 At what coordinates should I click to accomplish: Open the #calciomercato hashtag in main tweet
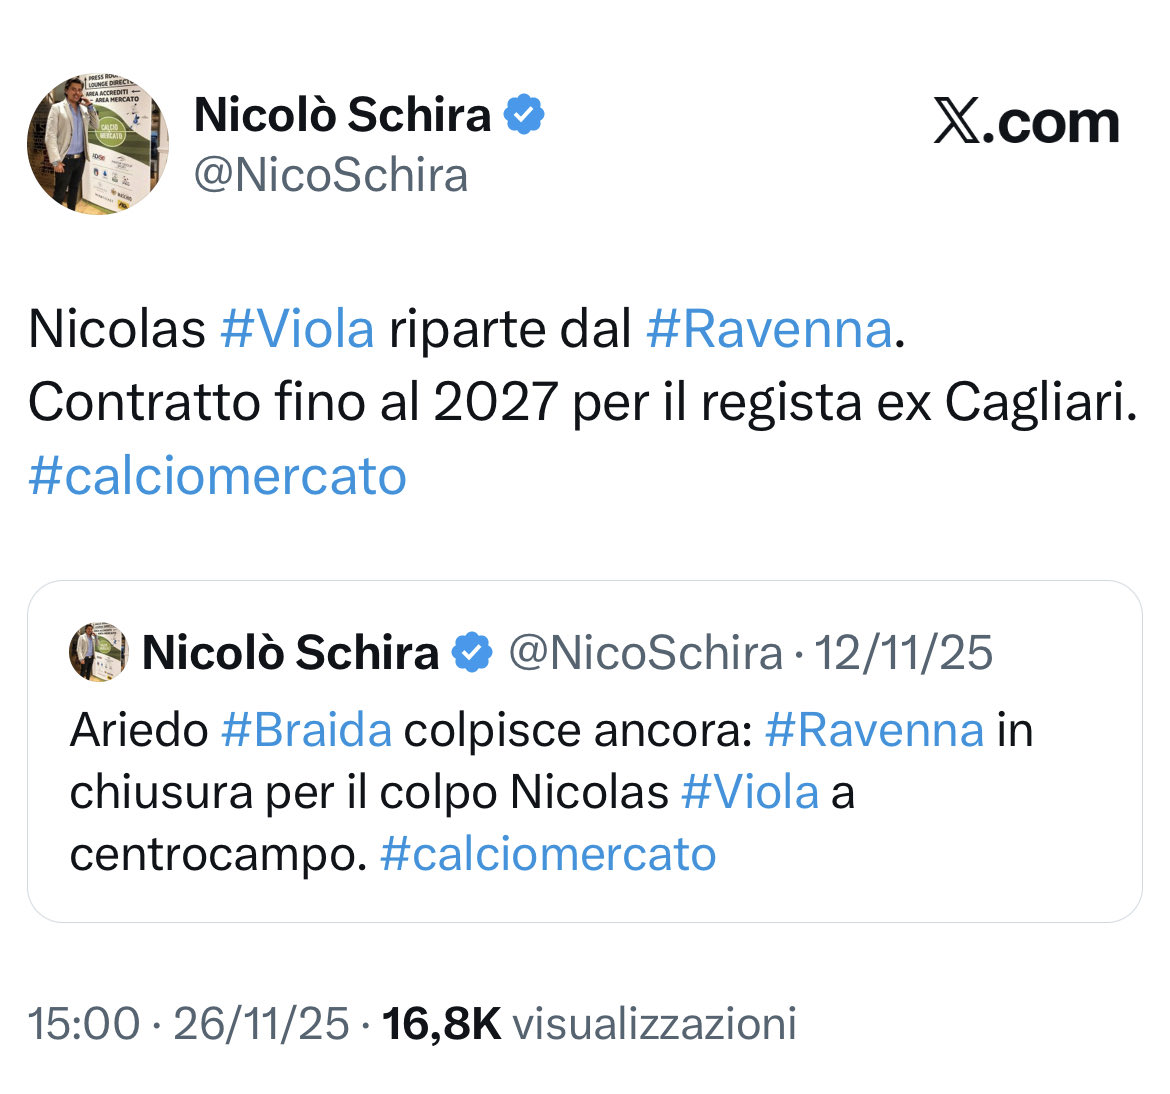coord(217,476)
